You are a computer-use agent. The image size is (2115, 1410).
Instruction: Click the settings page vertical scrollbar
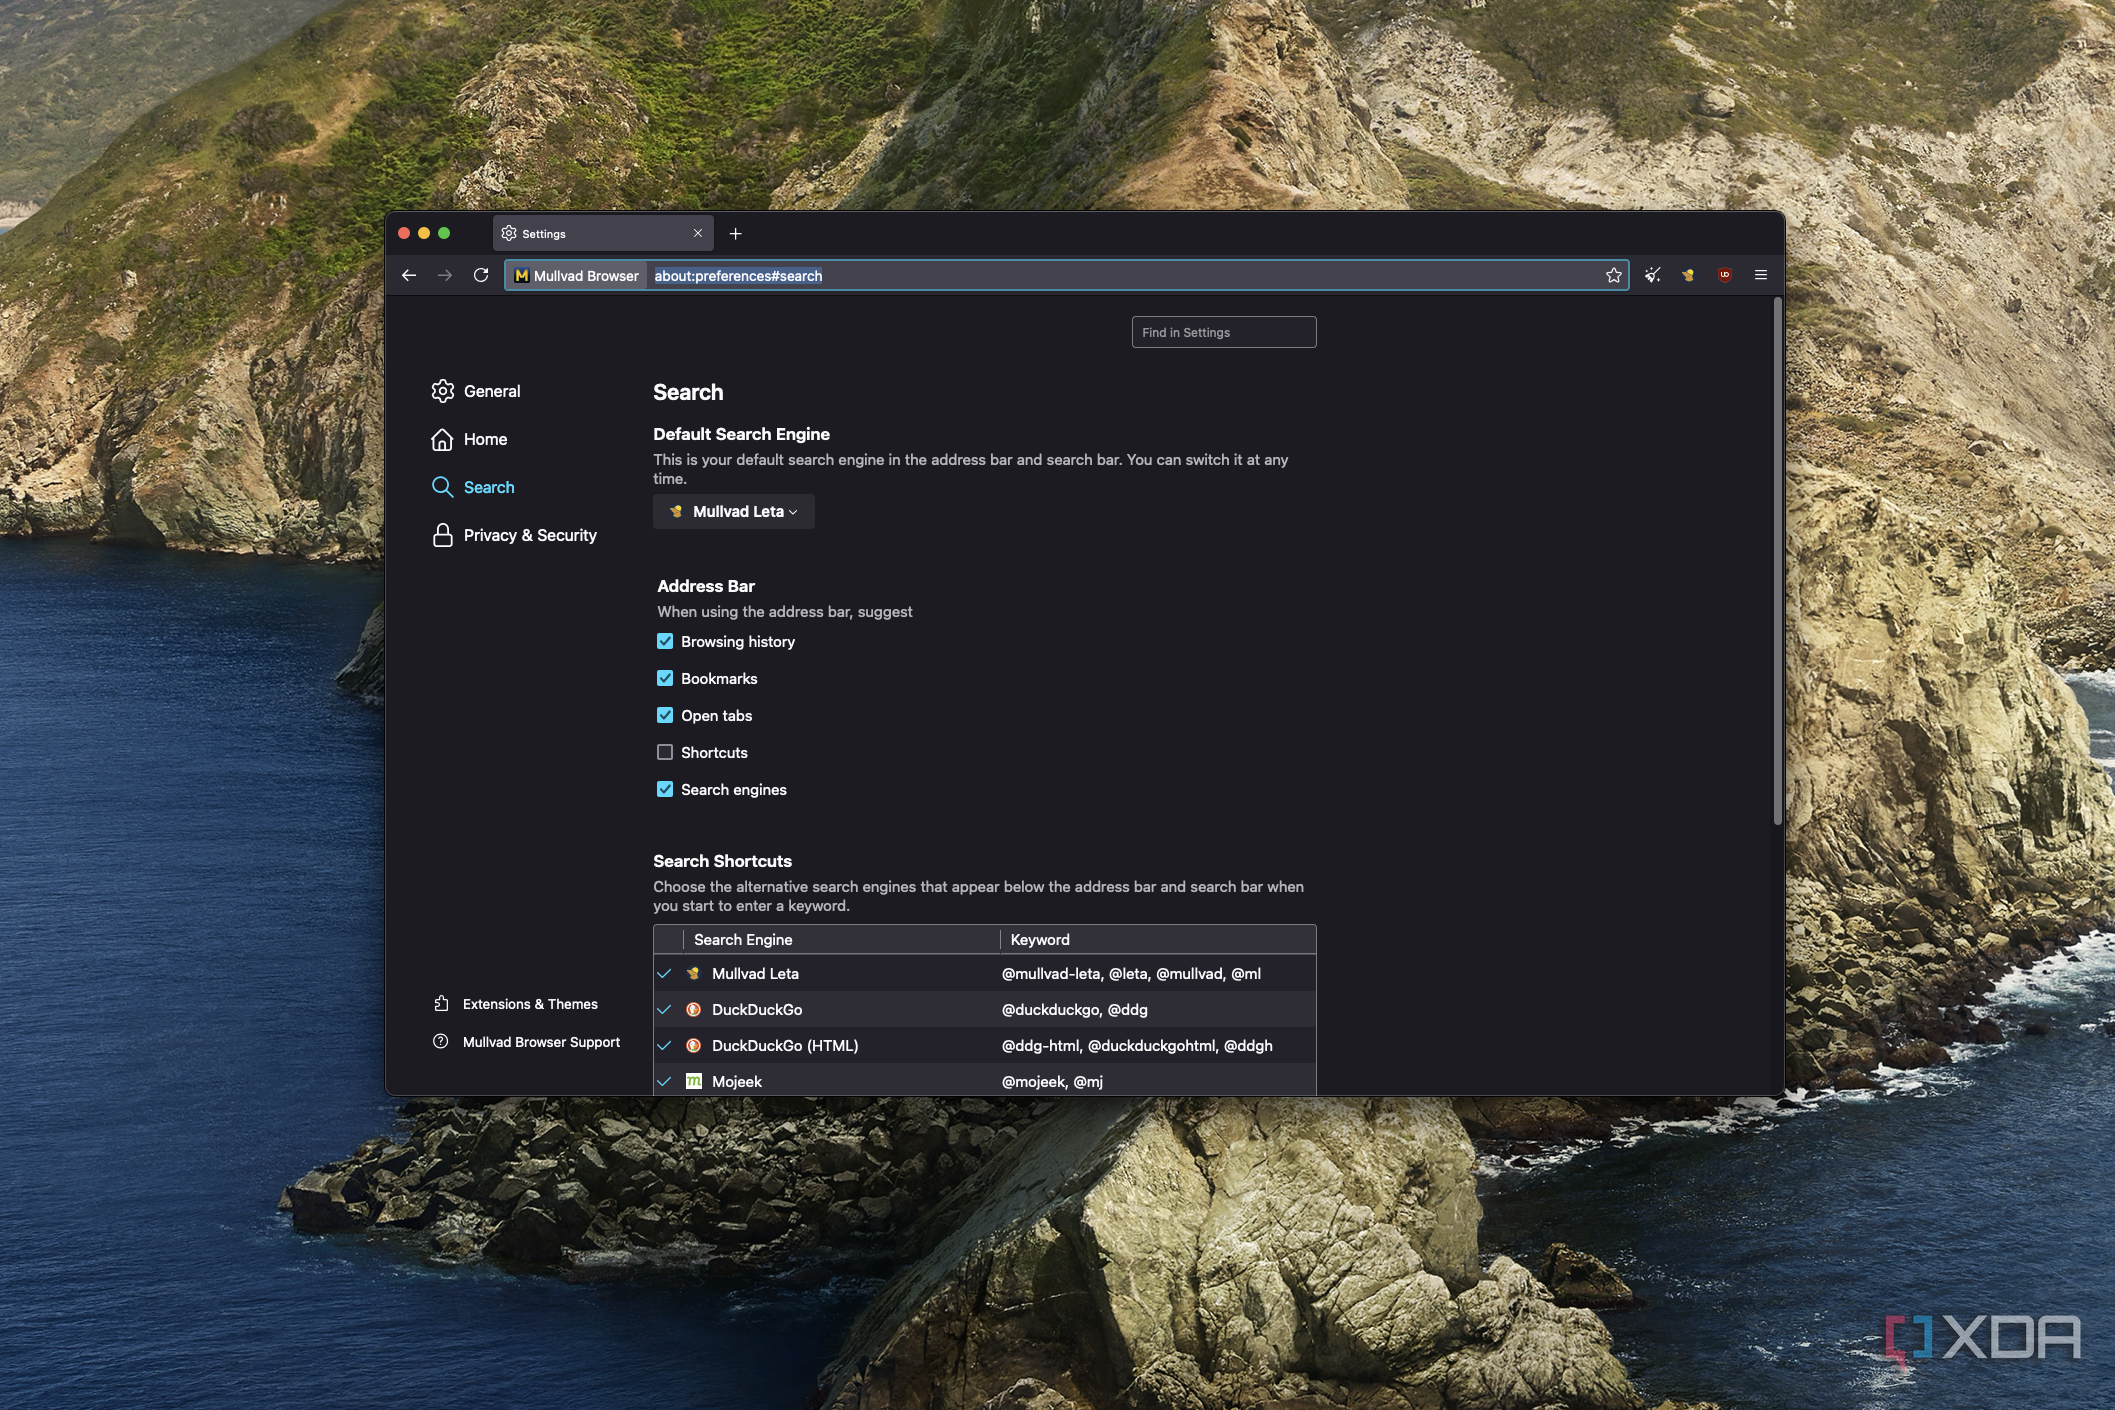click(x=1777, y=562)
